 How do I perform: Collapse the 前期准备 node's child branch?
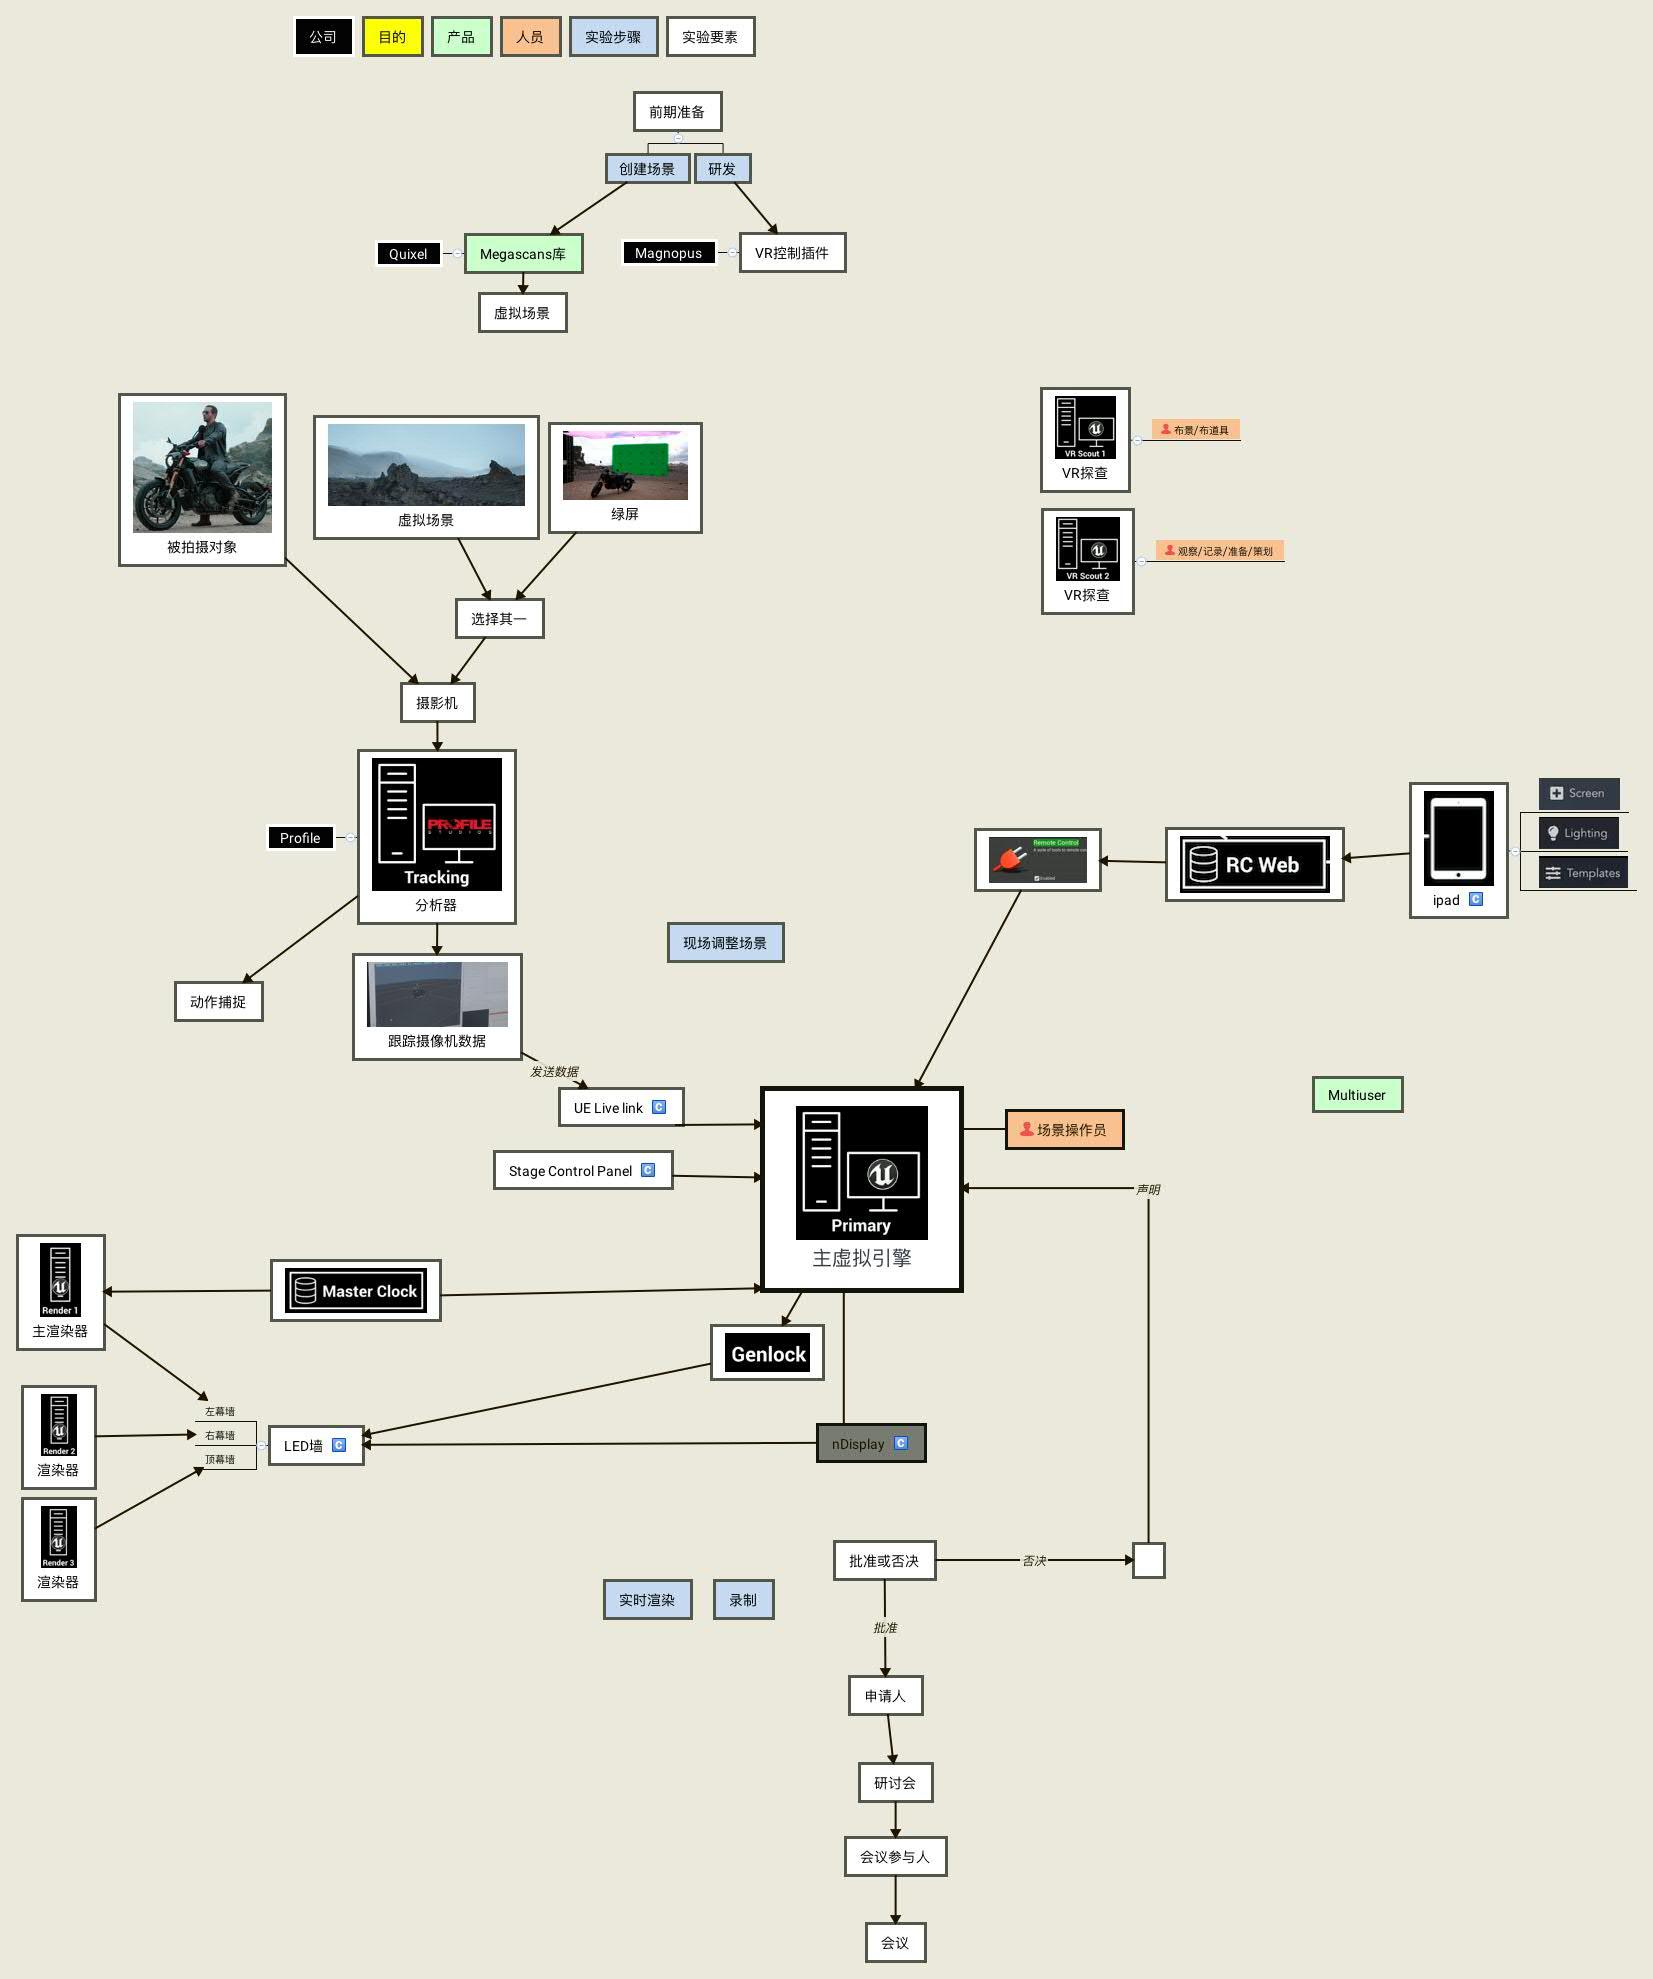coord(678,138)
